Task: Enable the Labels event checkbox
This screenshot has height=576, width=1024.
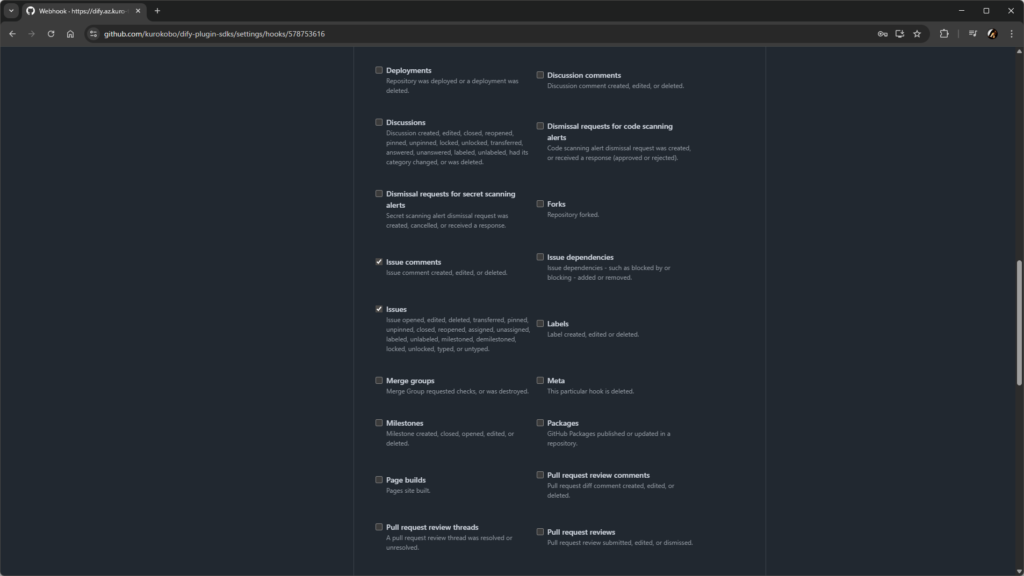Action: click(x=540, y=324)
